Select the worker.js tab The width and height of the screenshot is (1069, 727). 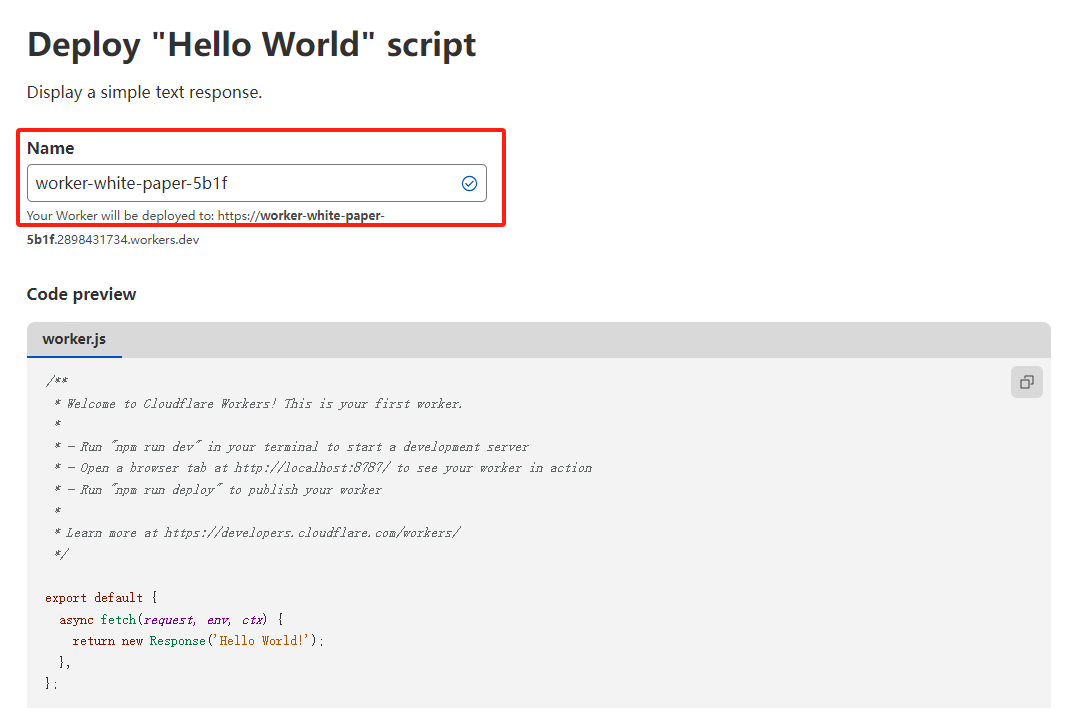pyautogui.click(x=74, y=339)
